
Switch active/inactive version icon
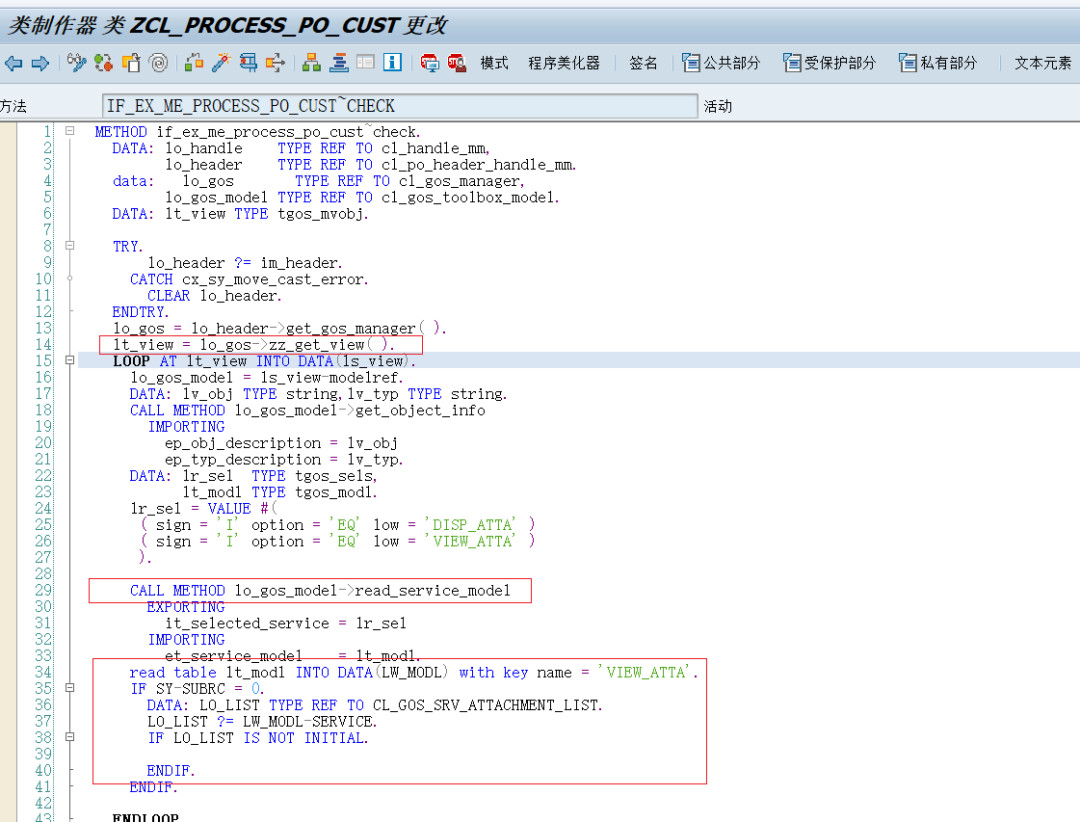pos(103,63)
